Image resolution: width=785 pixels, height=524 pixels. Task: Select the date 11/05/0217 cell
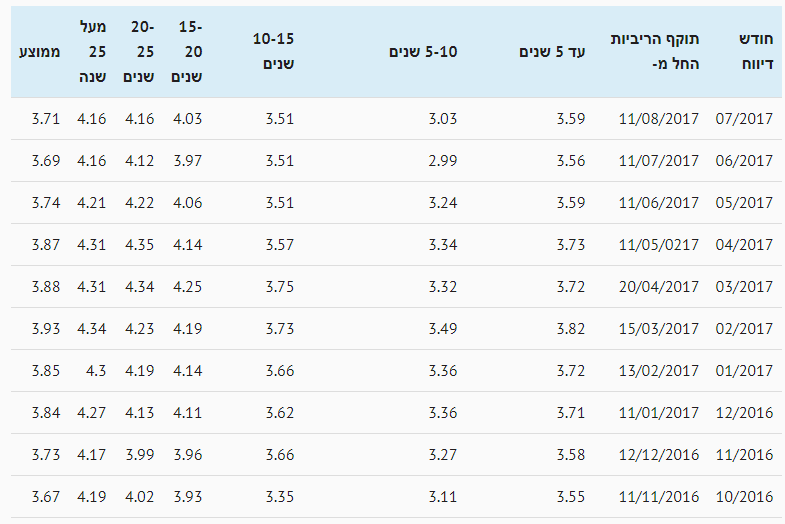pos(658,245)
